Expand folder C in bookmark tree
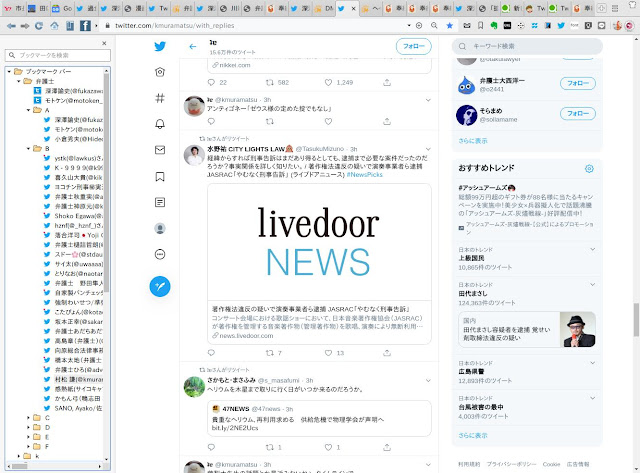The image size is (640, 473). point(28,417)
